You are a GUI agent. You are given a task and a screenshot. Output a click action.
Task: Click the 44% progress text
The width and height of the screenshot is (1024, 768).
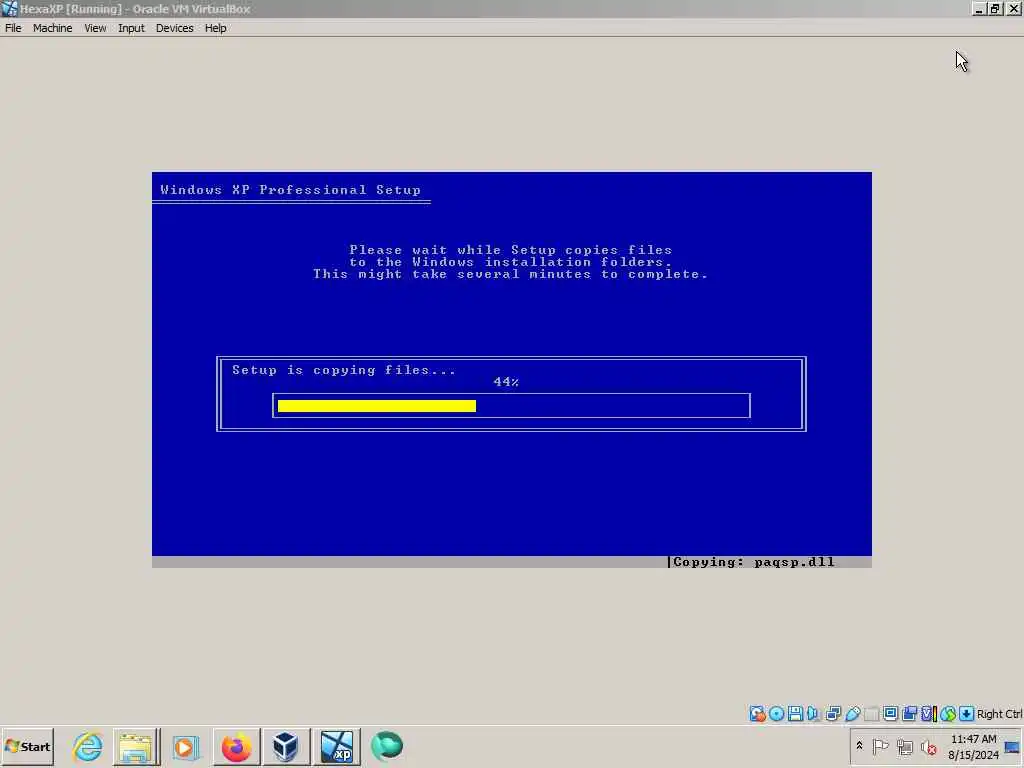pos(506,382)
